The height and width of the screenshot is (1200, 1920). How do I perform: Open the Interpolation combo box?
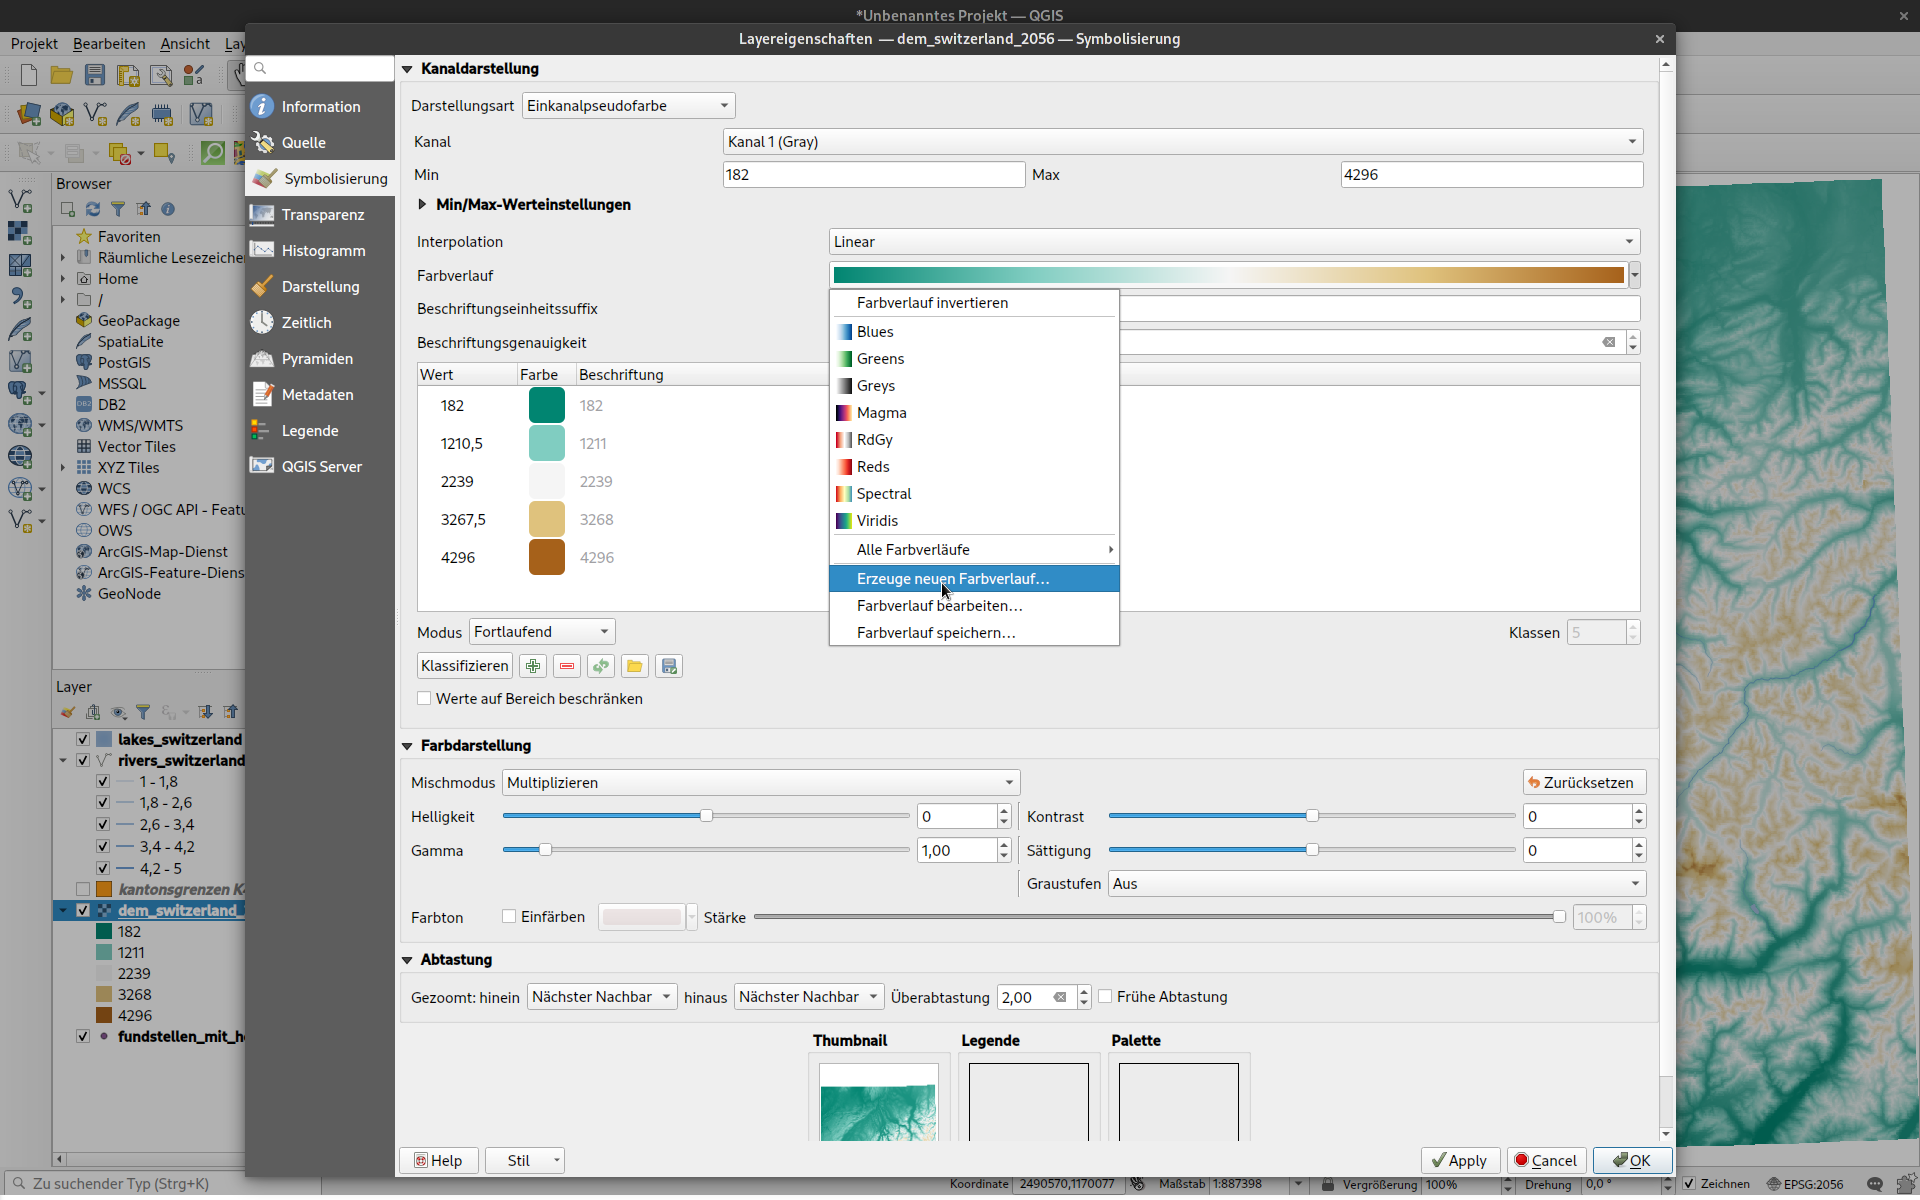(1234, 242)
